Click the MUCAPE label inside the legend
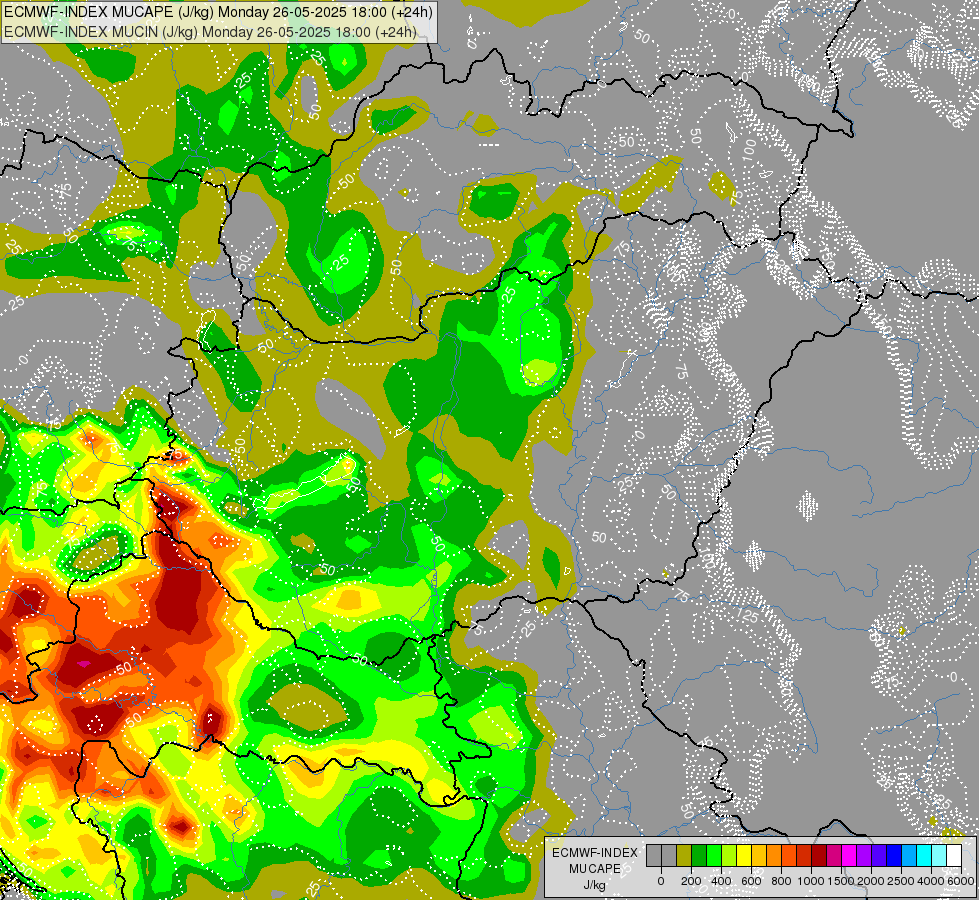The height and width of the screenshot is (900, 979). pyautogui.click(x=595, y=869)
